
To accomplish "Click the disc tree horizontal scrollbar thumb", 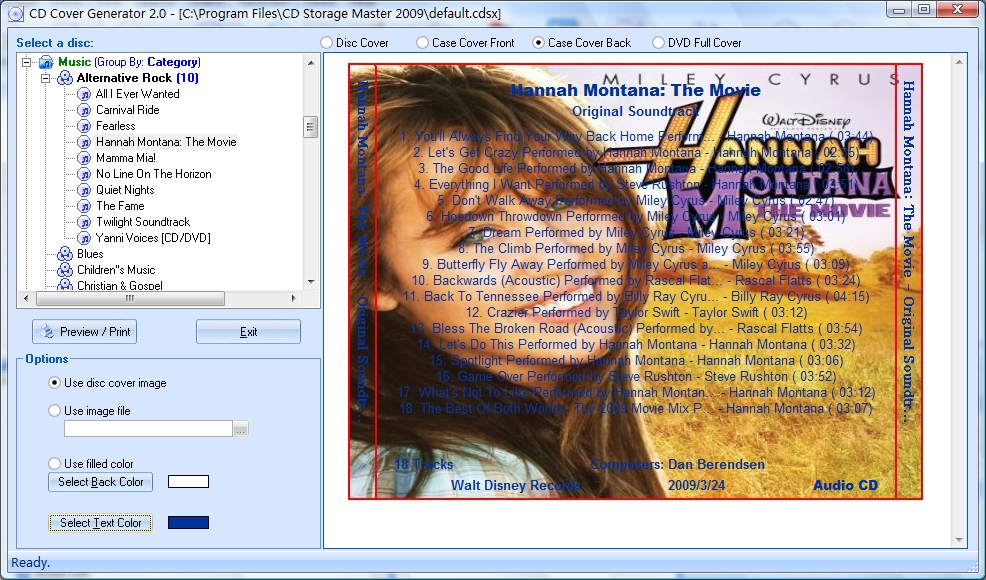I will point(130,298).
